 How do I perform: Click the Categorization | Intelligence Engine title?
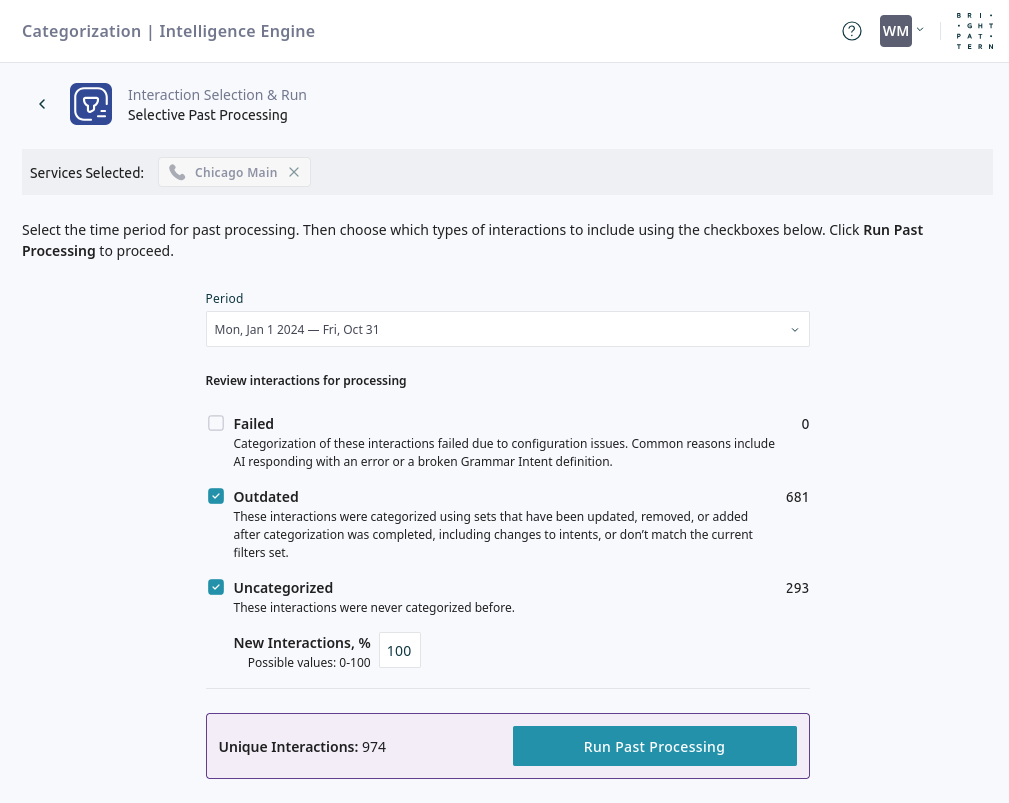168,31
